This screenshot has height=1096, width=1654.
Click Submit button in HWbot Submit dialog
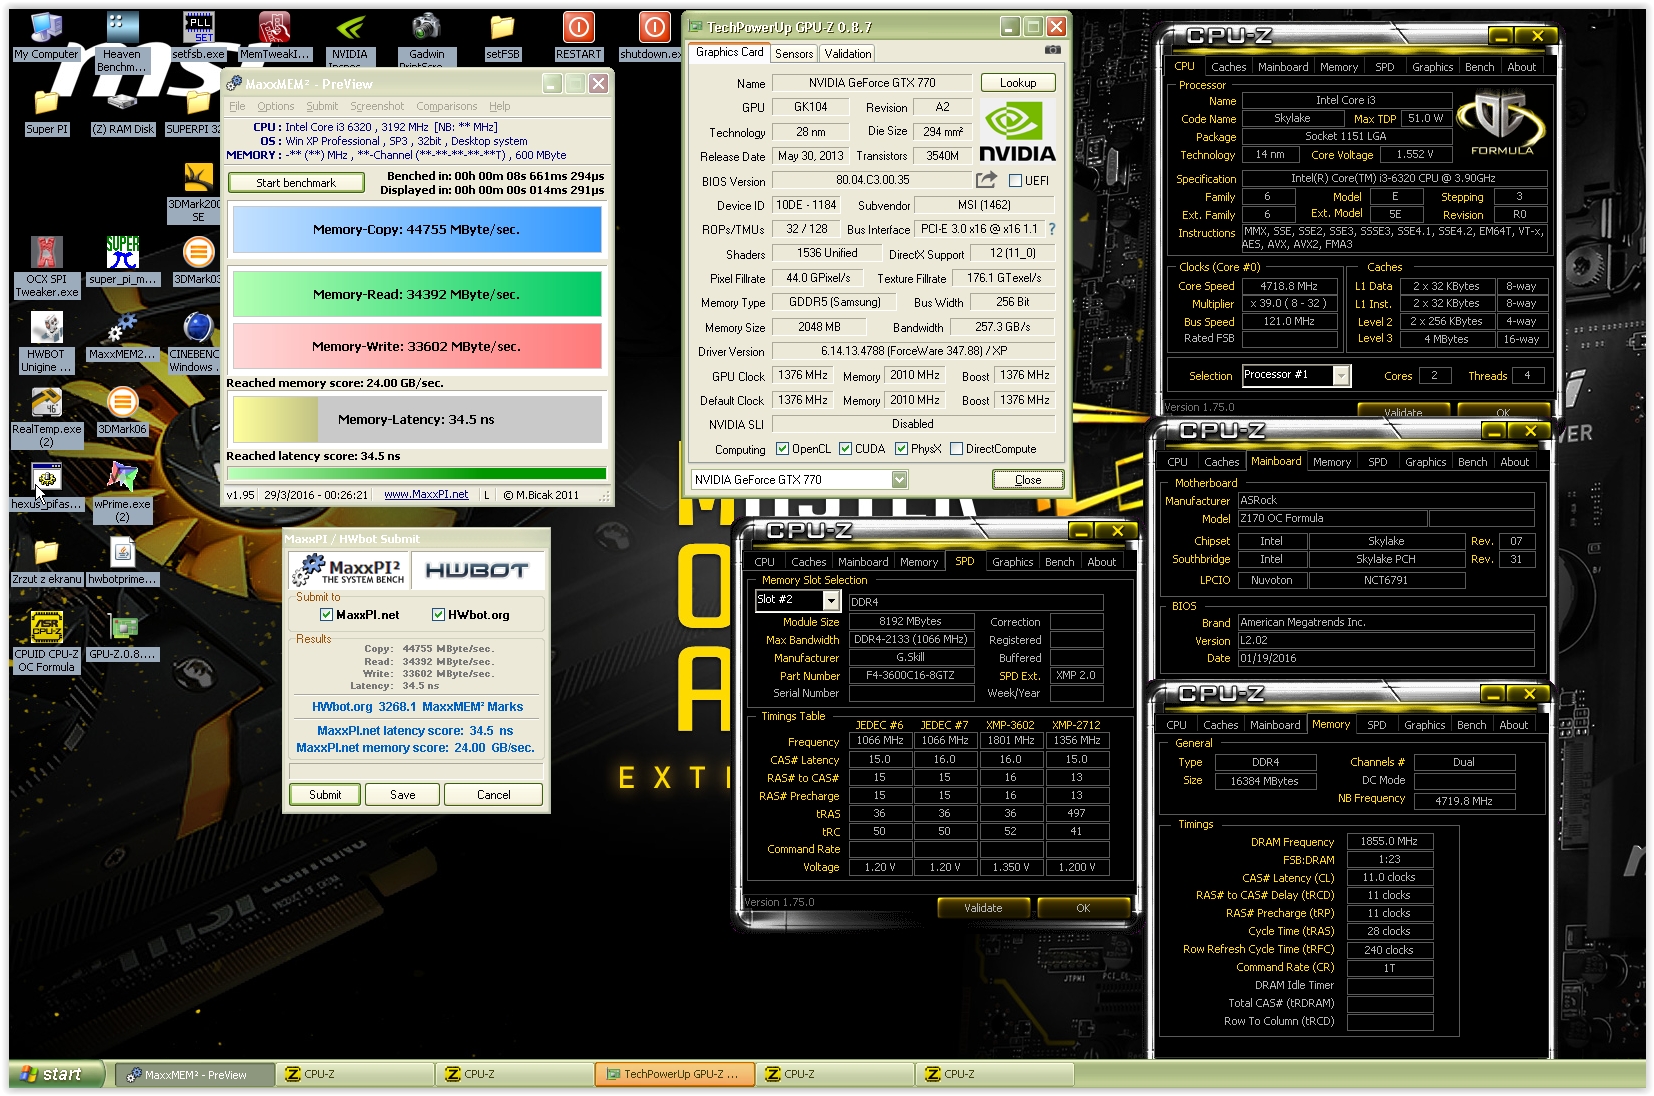pos(325,795)
